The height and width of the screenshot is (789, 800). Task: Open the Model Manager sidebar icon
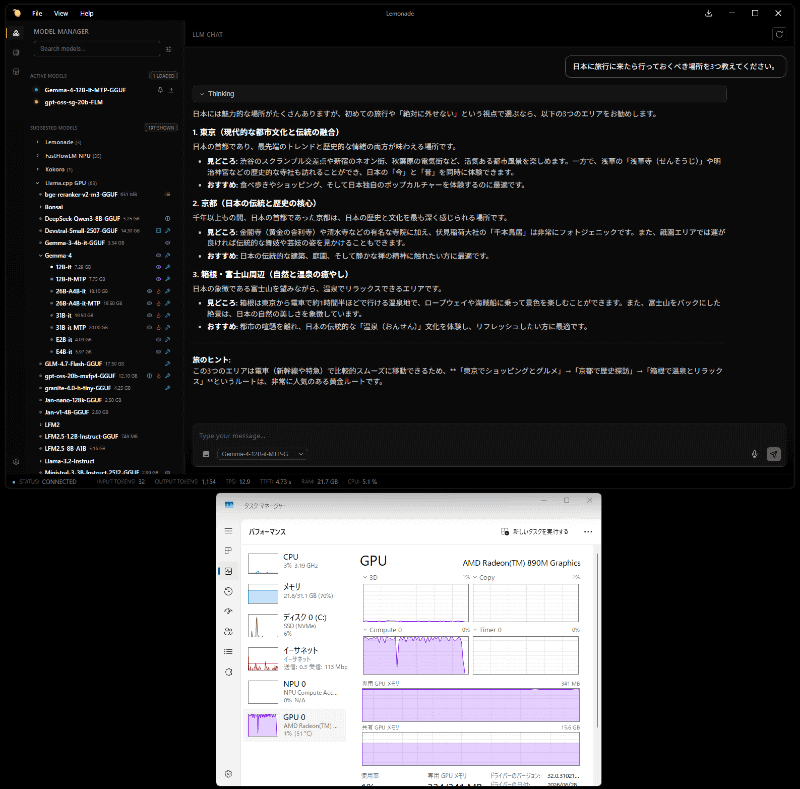pos(16,33)
